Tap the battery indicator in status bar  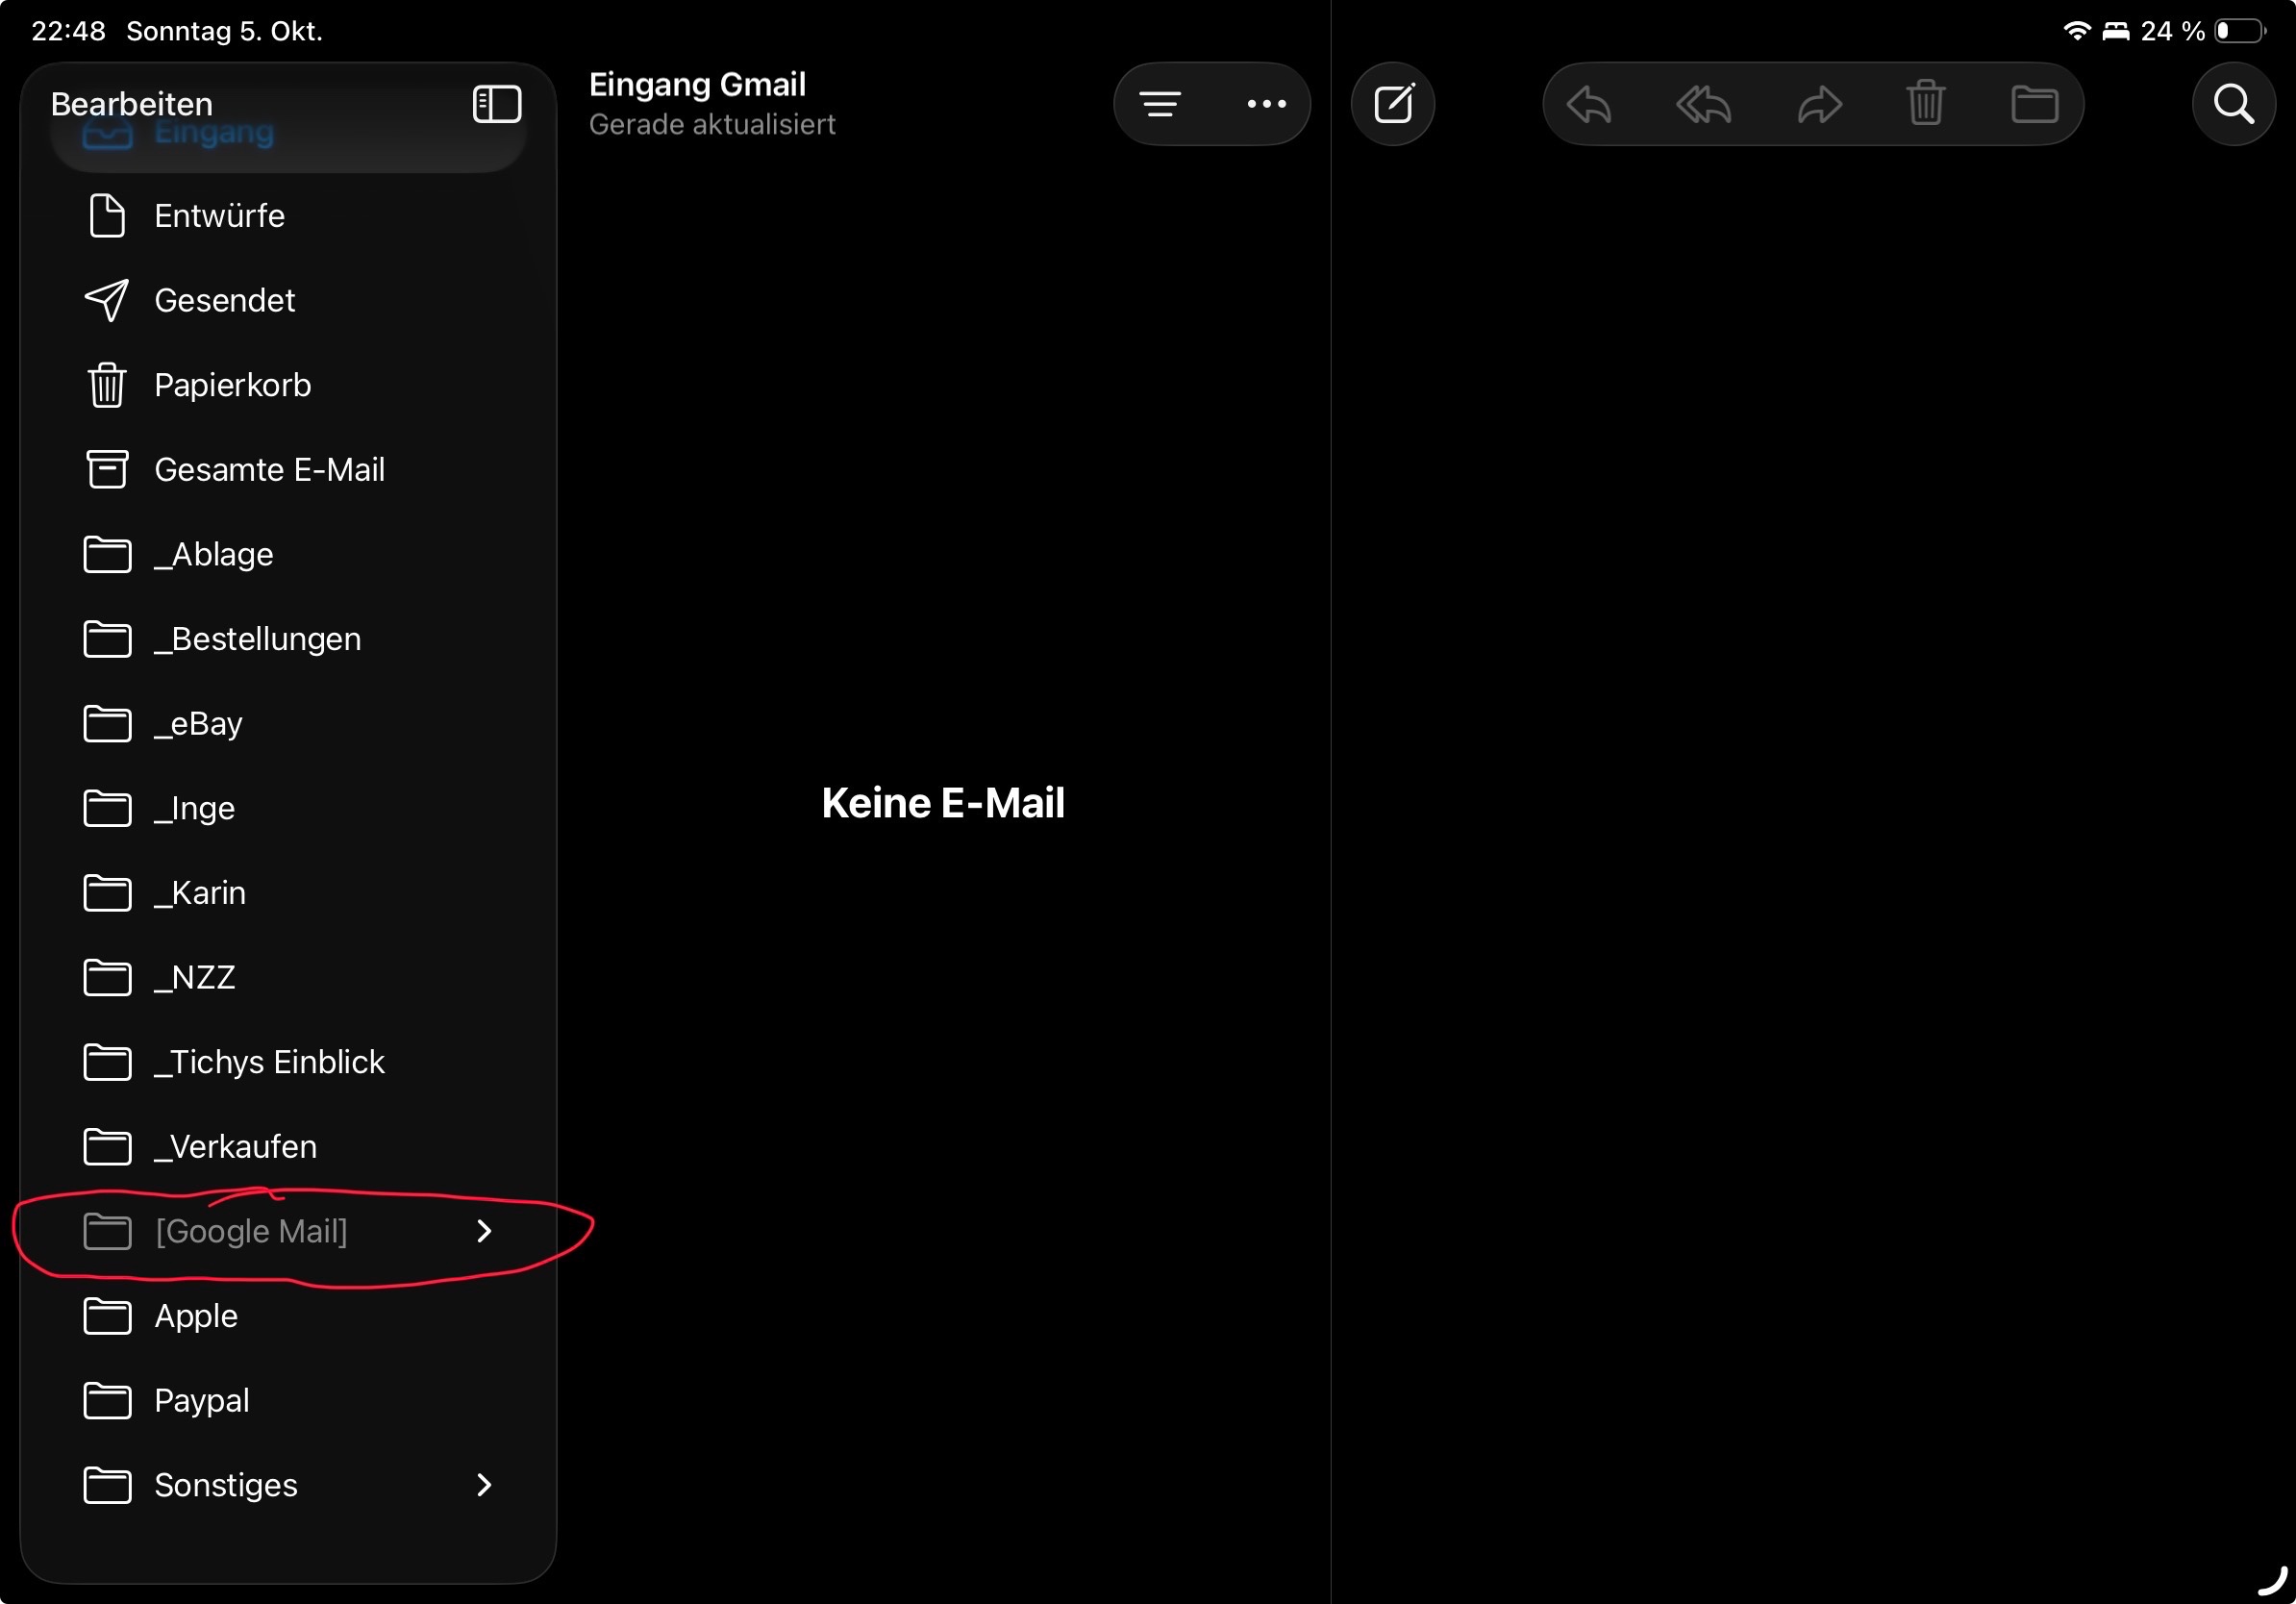point(2238,31)
